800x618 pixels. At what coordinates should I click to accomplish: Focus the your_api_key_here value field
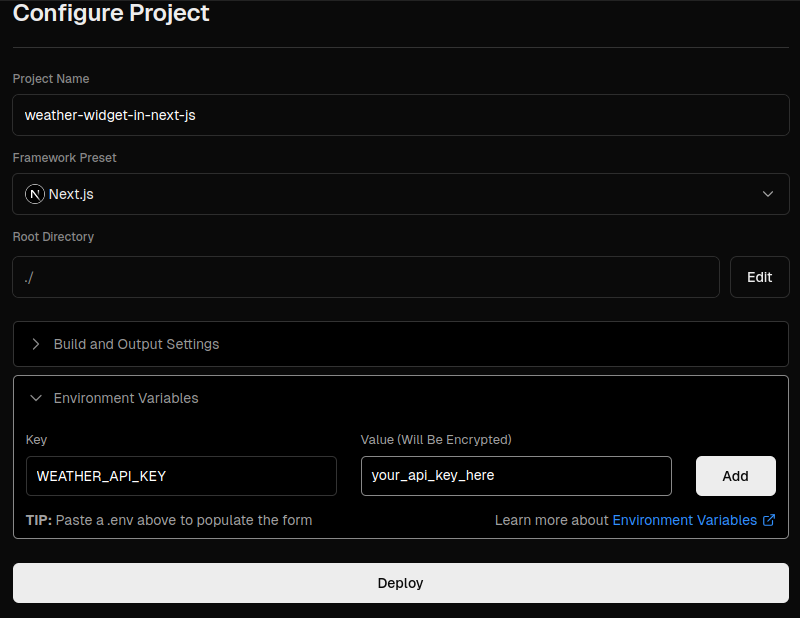tap(515, 476)
